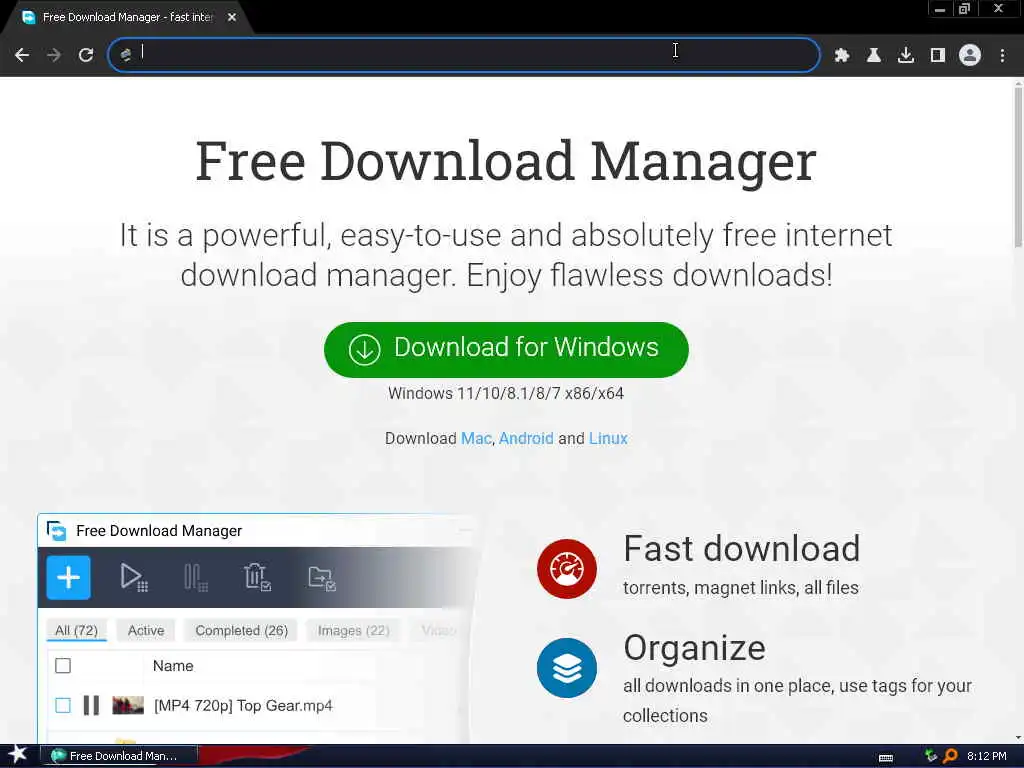Click the Start all downloads play icon

coord(133,577)
